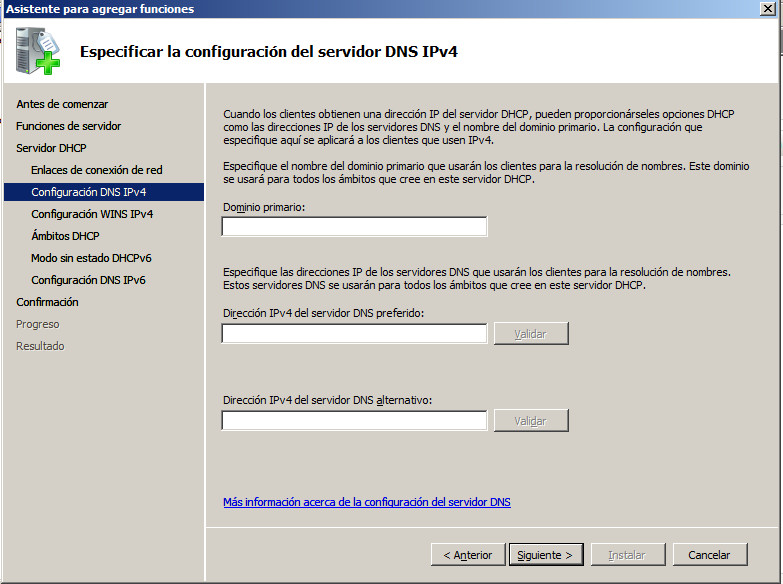Click the Siguiente button

(x=545, y=555)
